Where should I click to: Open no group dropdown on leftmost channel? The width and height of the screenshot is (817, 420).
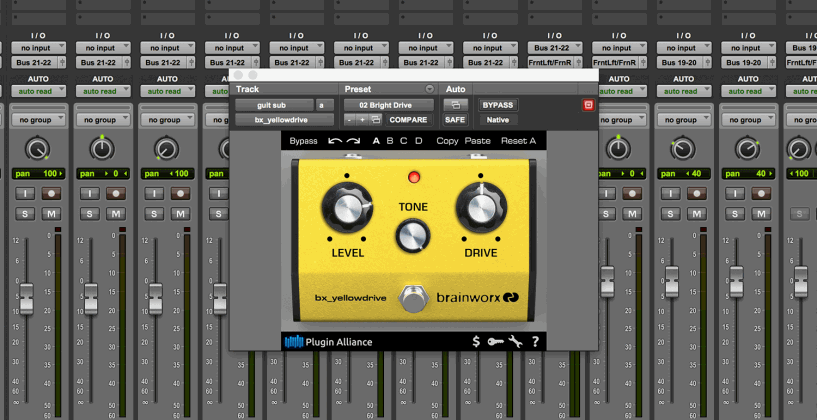(x=39, y=120)
